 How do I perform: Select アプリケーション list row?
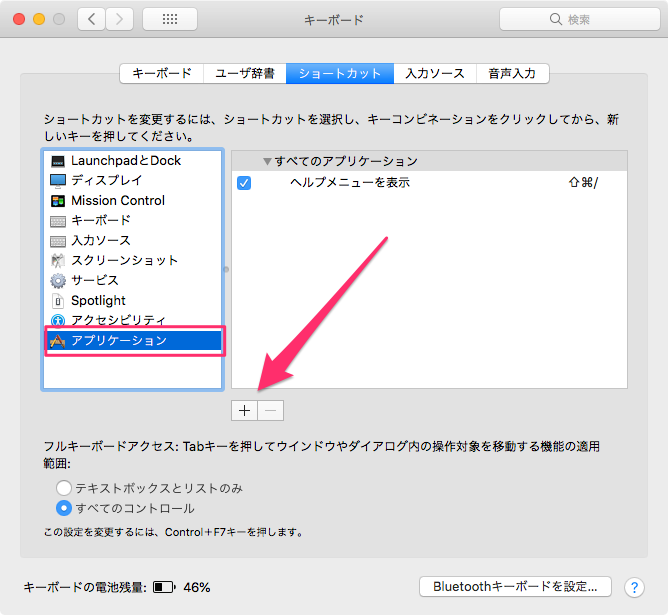(133, 341)
